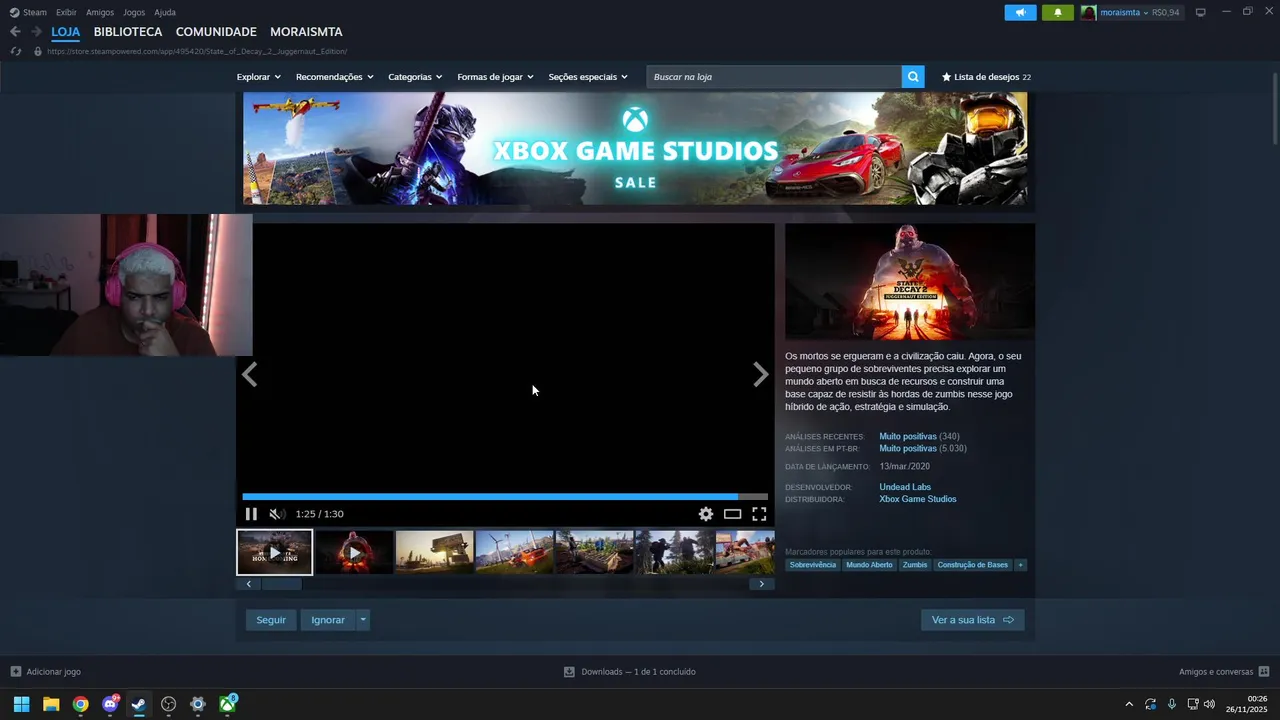Click the Zumbis tag

tap(915, 565)
